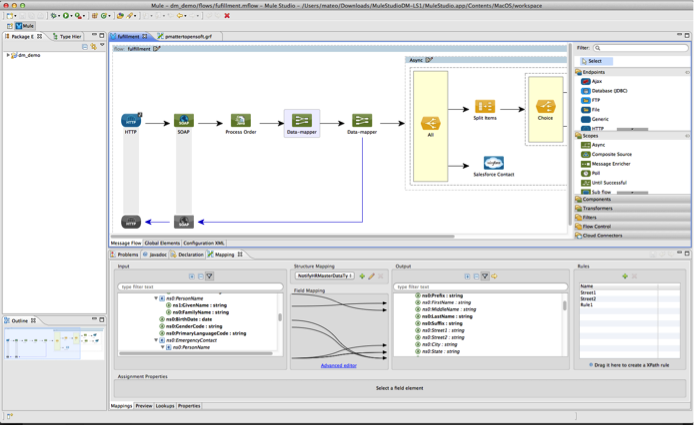The image size is (694, 426).
Task: Pick Until Successful scope from palette
Action: point(604,182)
